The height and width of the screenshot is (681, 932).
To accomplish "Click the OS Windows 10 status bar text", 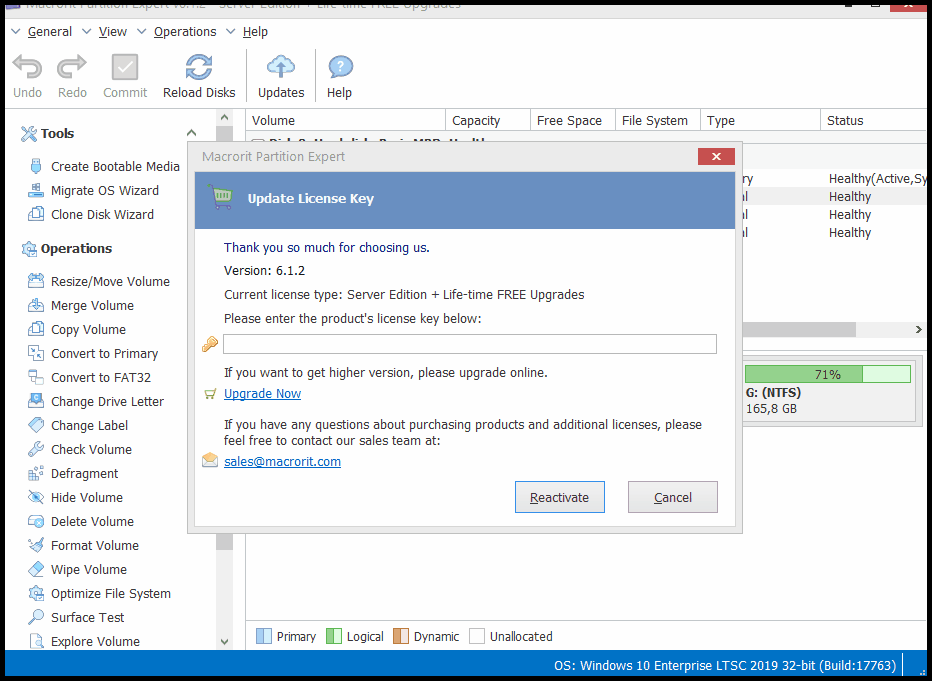I will coord(725,665).
